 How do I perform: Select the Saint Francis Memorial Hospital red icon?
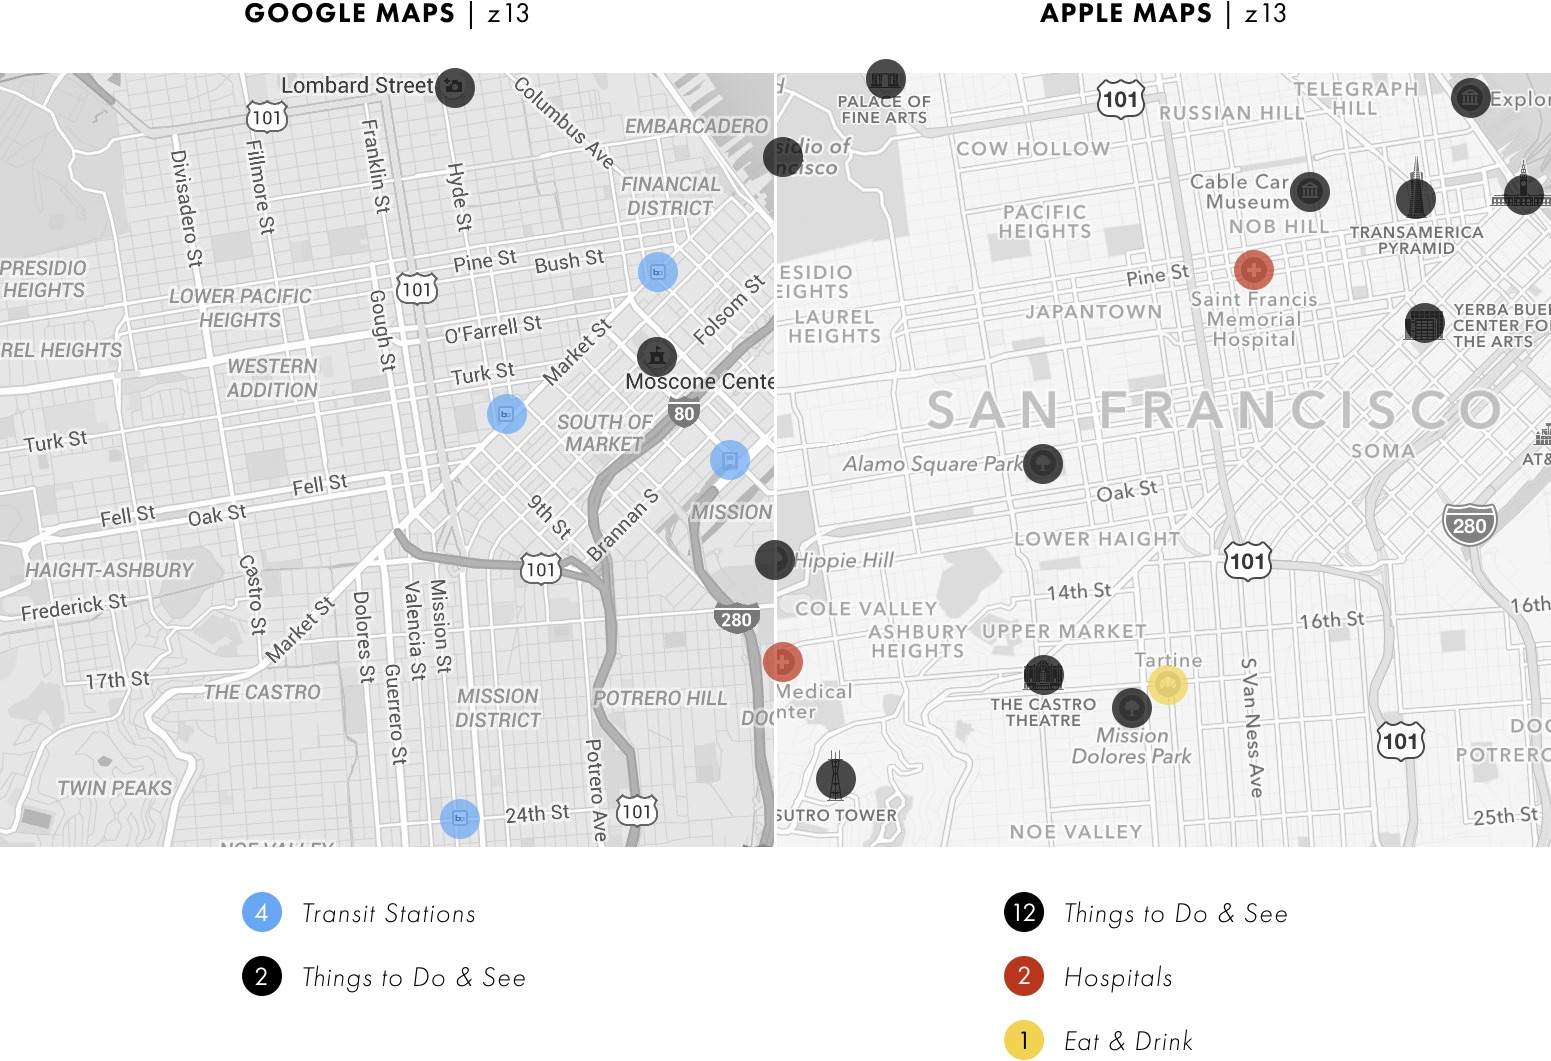tap(1253, 269)
